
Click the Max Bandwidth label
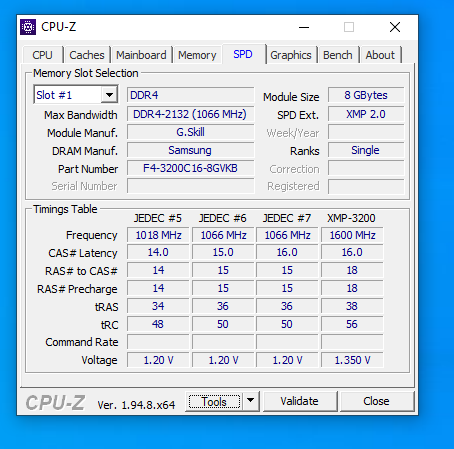click(81, 115)
